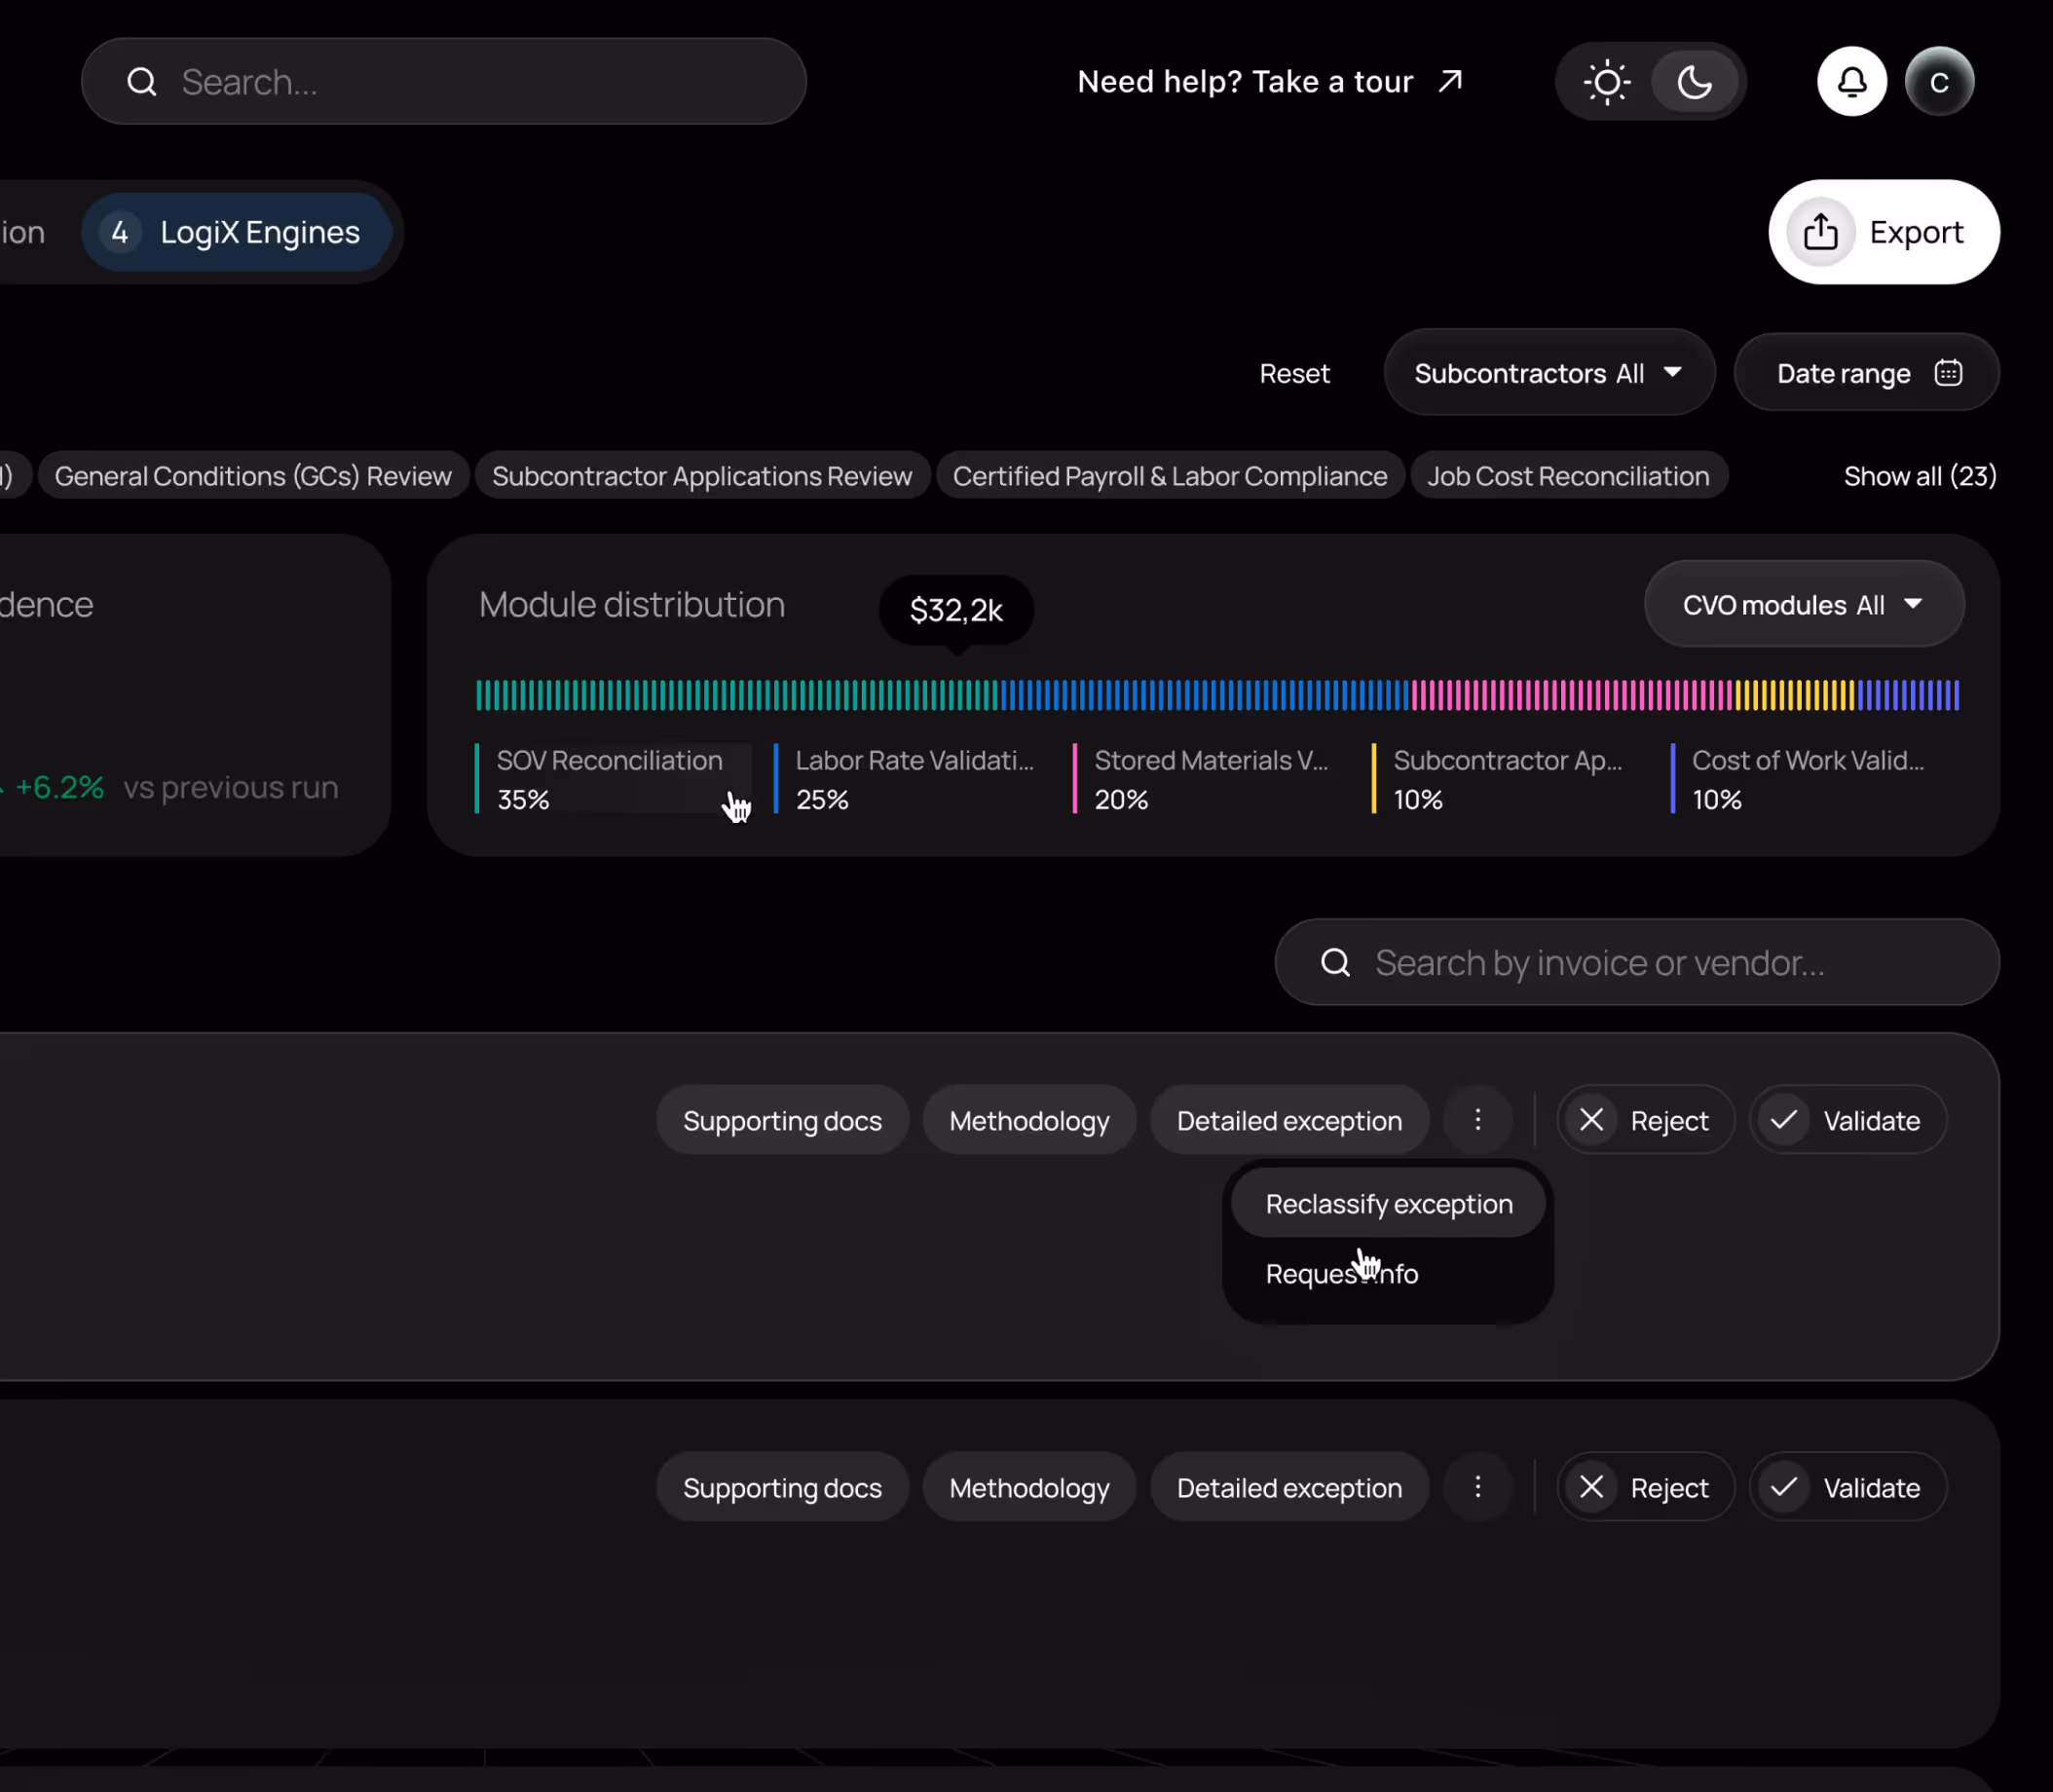
Task: Show all 23 module chips
Action: pos(1919,476)
